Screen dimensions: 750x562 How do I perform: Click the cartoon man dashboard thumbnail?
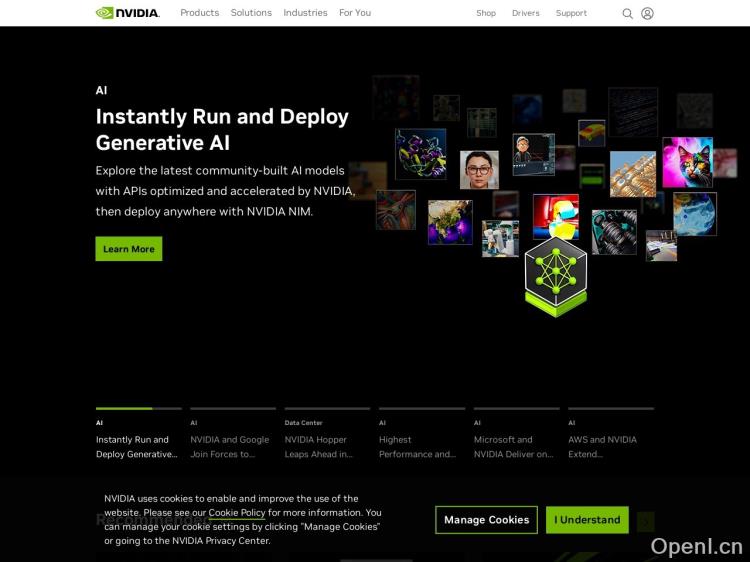534,154
